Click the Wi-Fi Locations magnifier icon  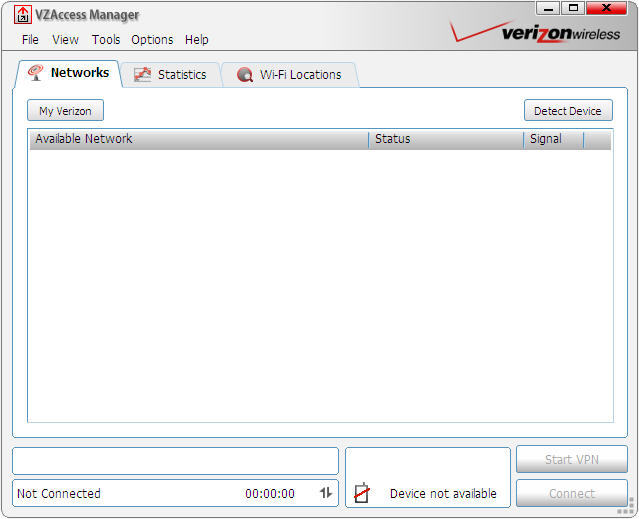coord(245,75)
